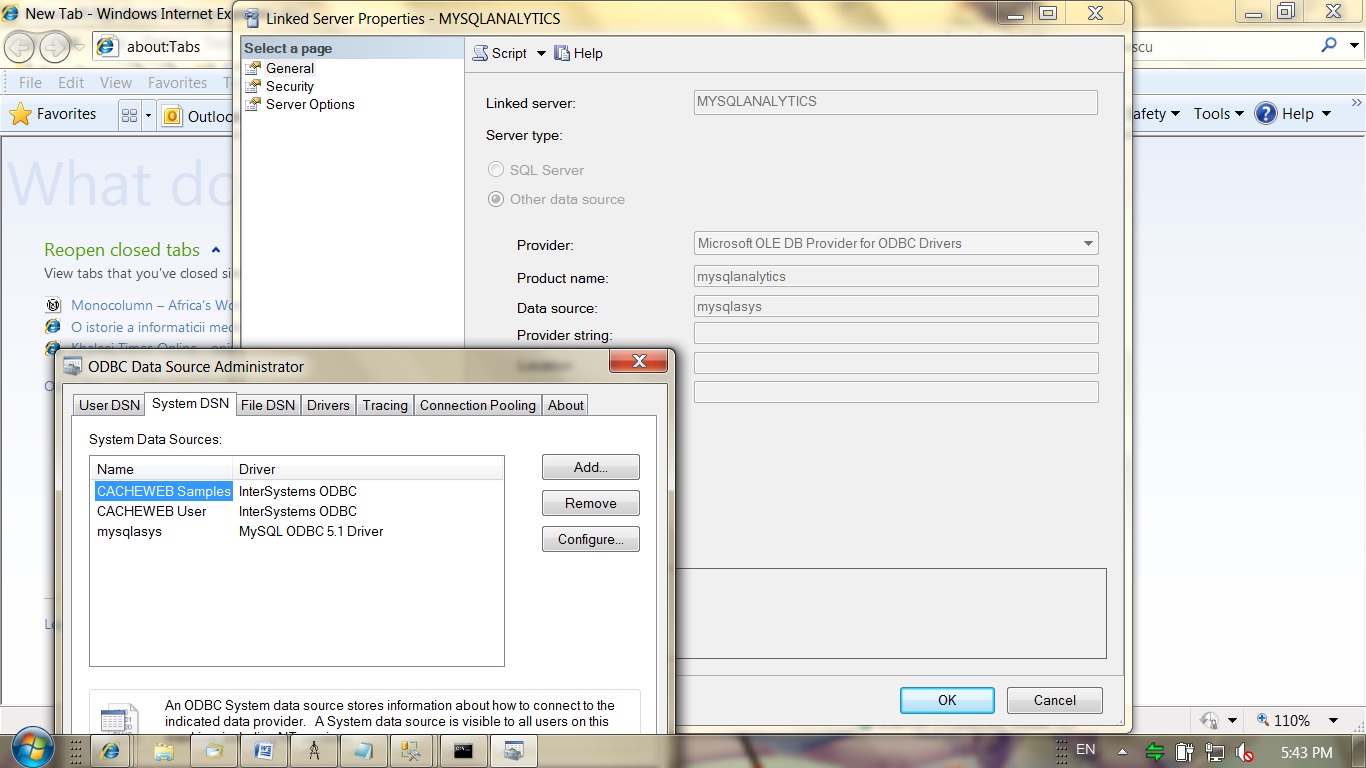Open the Tools dropdown in IE command bar
Screen dimensions: 1366x768
tap(1218, 114)
